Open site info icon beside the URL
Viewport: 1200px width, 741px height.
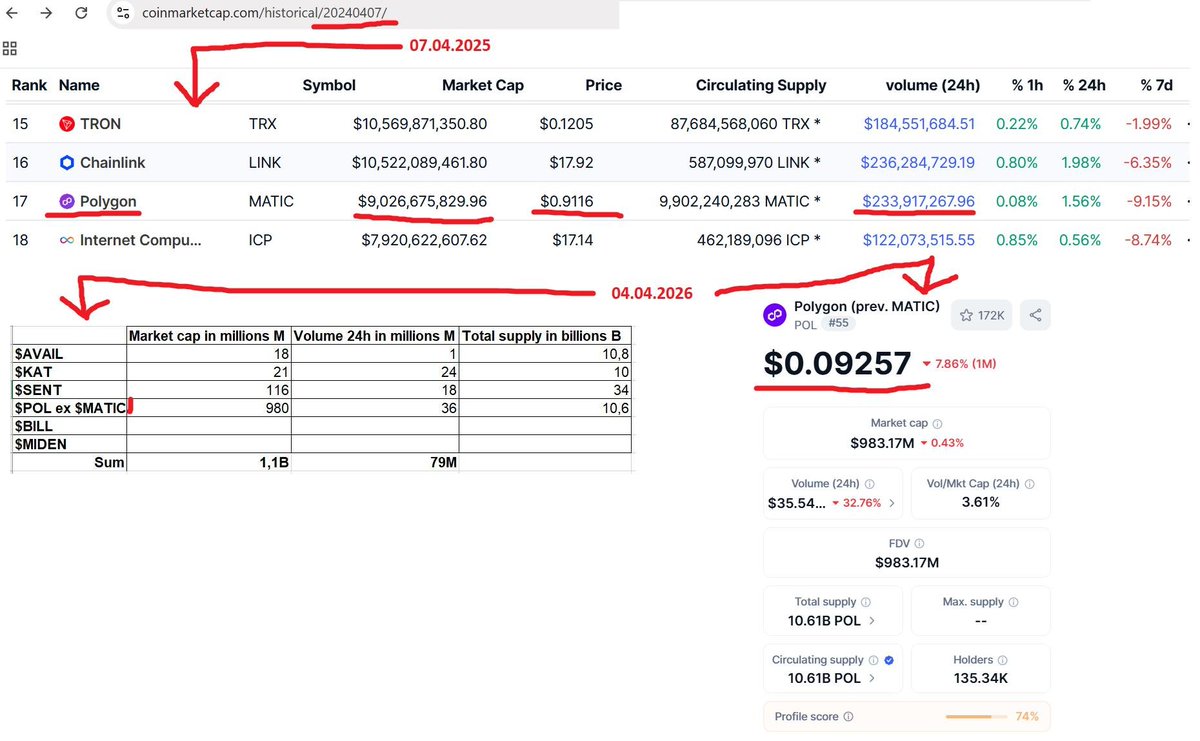coord(122,13)
